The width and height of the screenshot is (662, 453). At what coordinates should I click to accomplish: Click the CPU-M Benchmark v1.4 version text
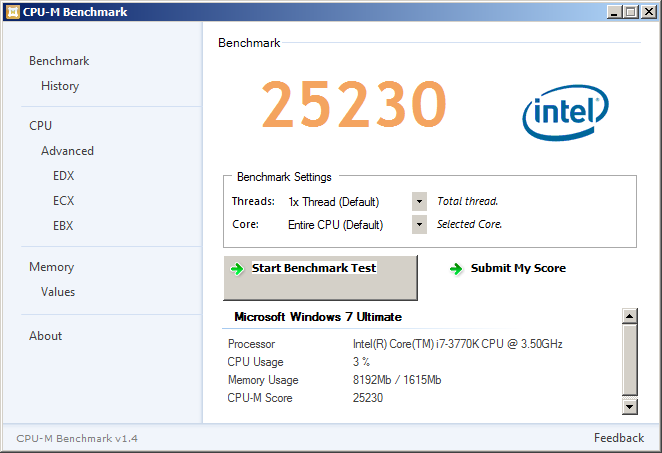click(x=77, y=439)
